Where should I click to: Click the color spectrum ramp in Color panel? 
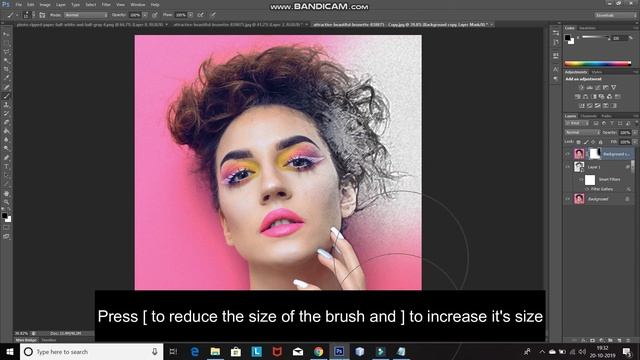coord(598,64)
